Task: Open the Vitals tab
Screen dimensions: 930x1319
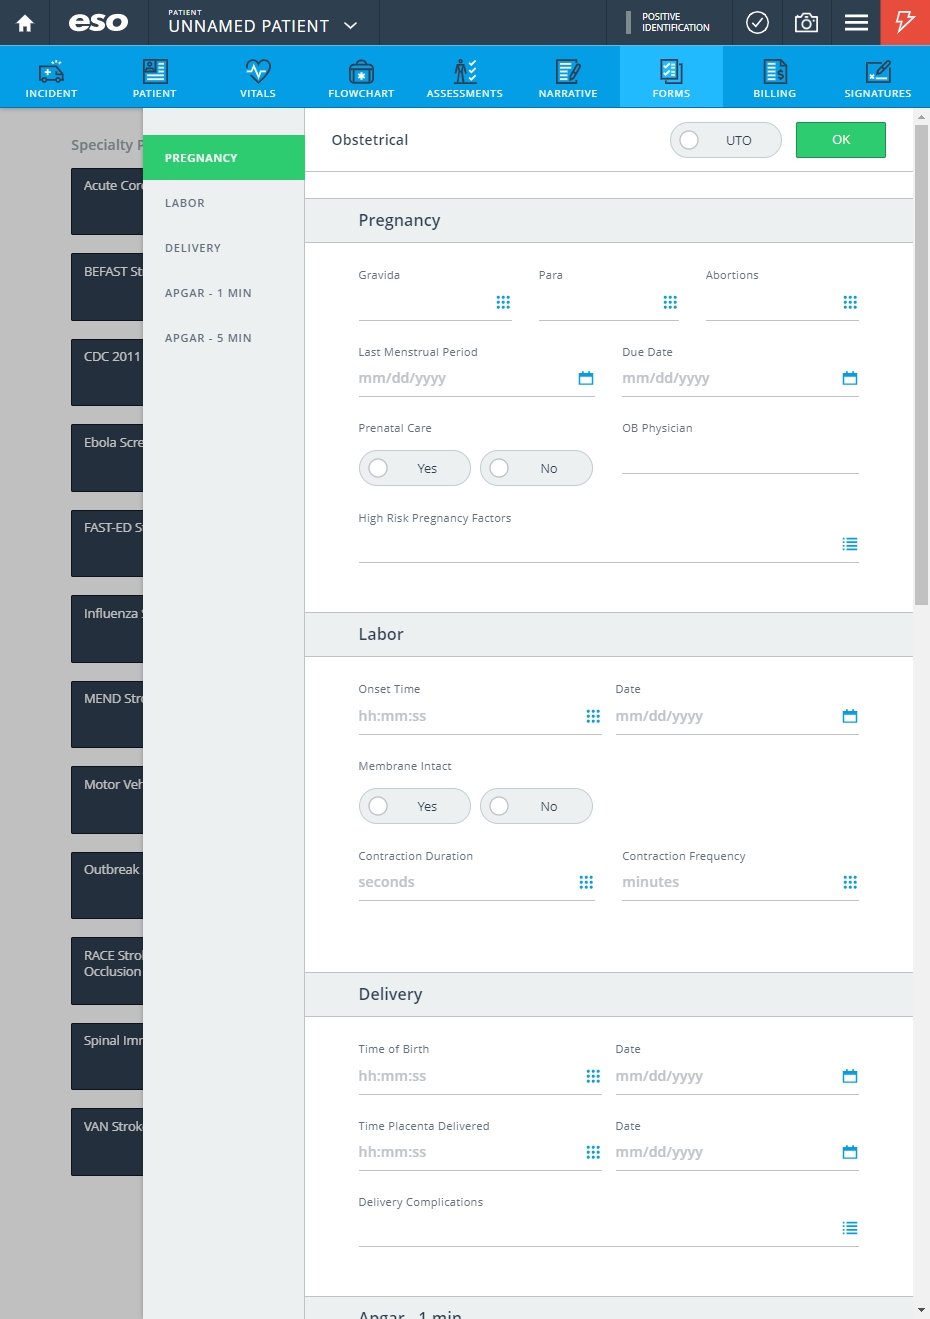Action: point(258,77)
